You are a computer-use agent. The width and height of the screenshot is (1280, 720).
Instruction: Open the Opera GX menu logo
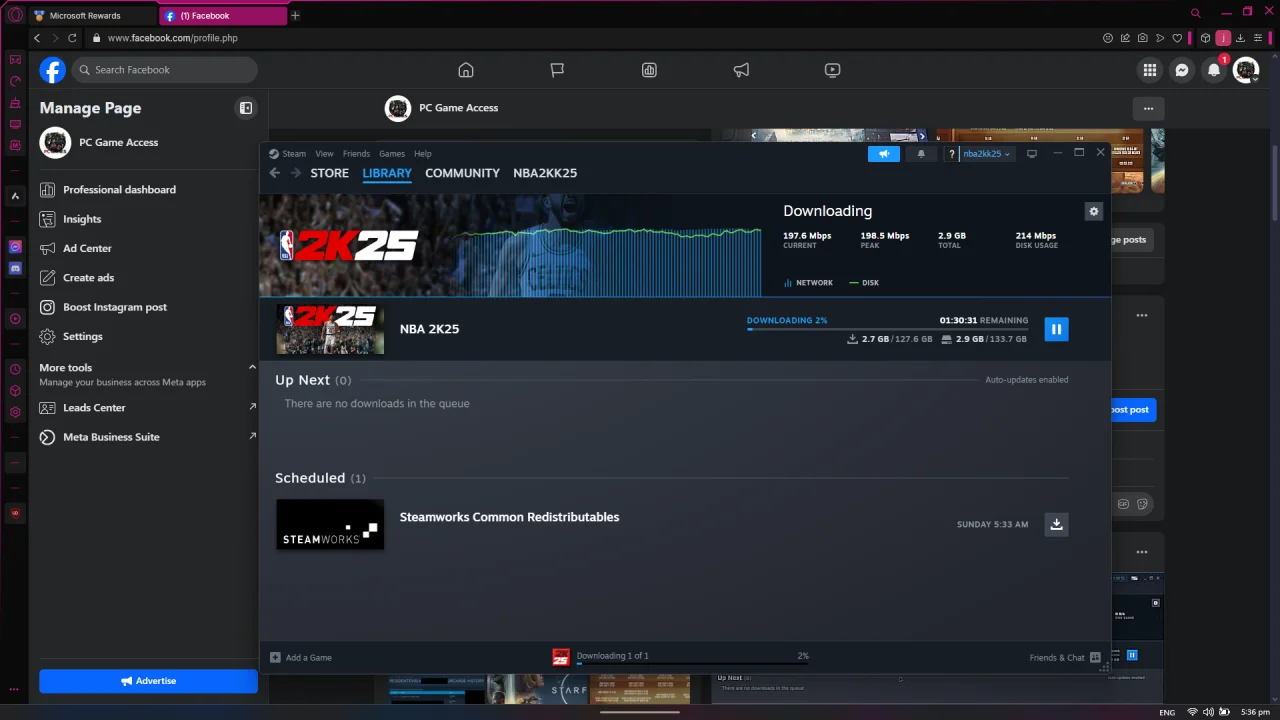click(x=14, y=15)
